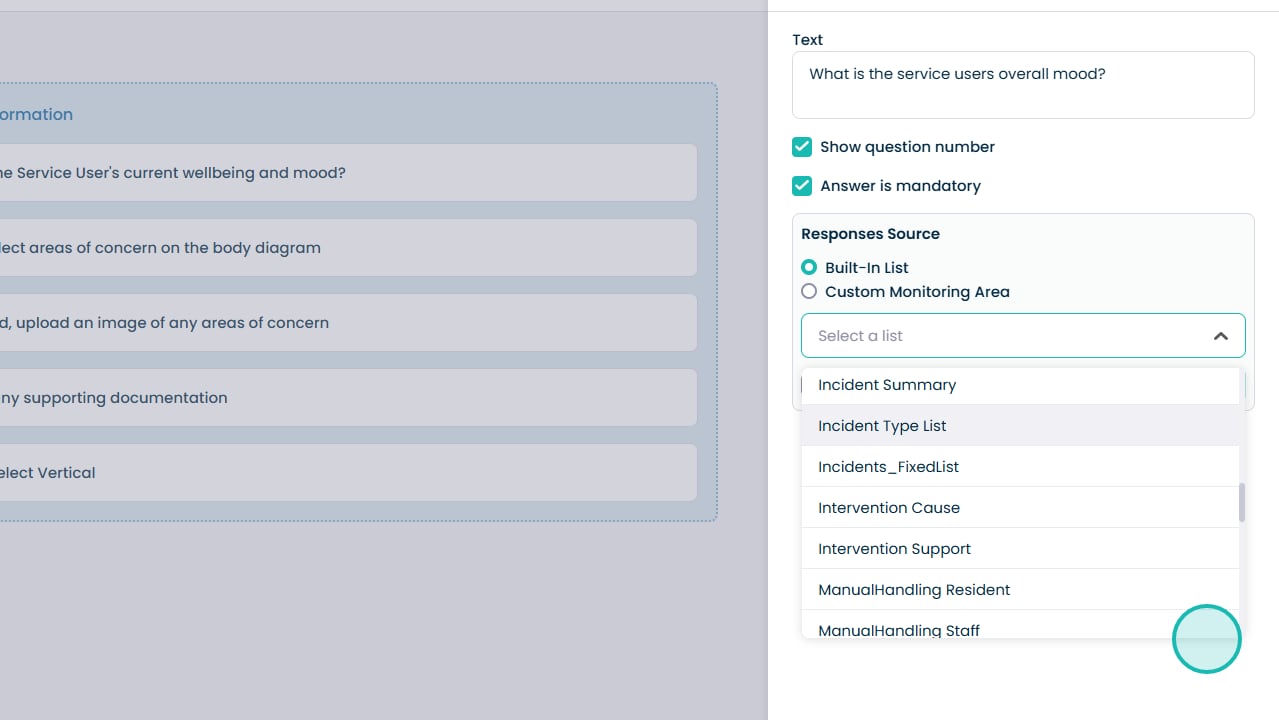Screen dimensions: 1279x720
Task: Select Intervention Cause list item
Action: tap(889, 508)
